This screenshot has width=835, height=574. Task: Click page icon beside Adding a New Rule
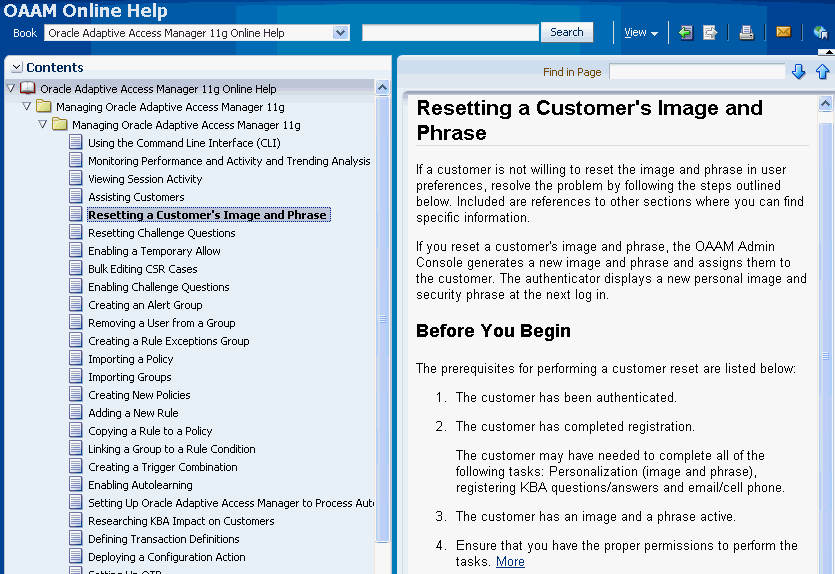(76, 413)
